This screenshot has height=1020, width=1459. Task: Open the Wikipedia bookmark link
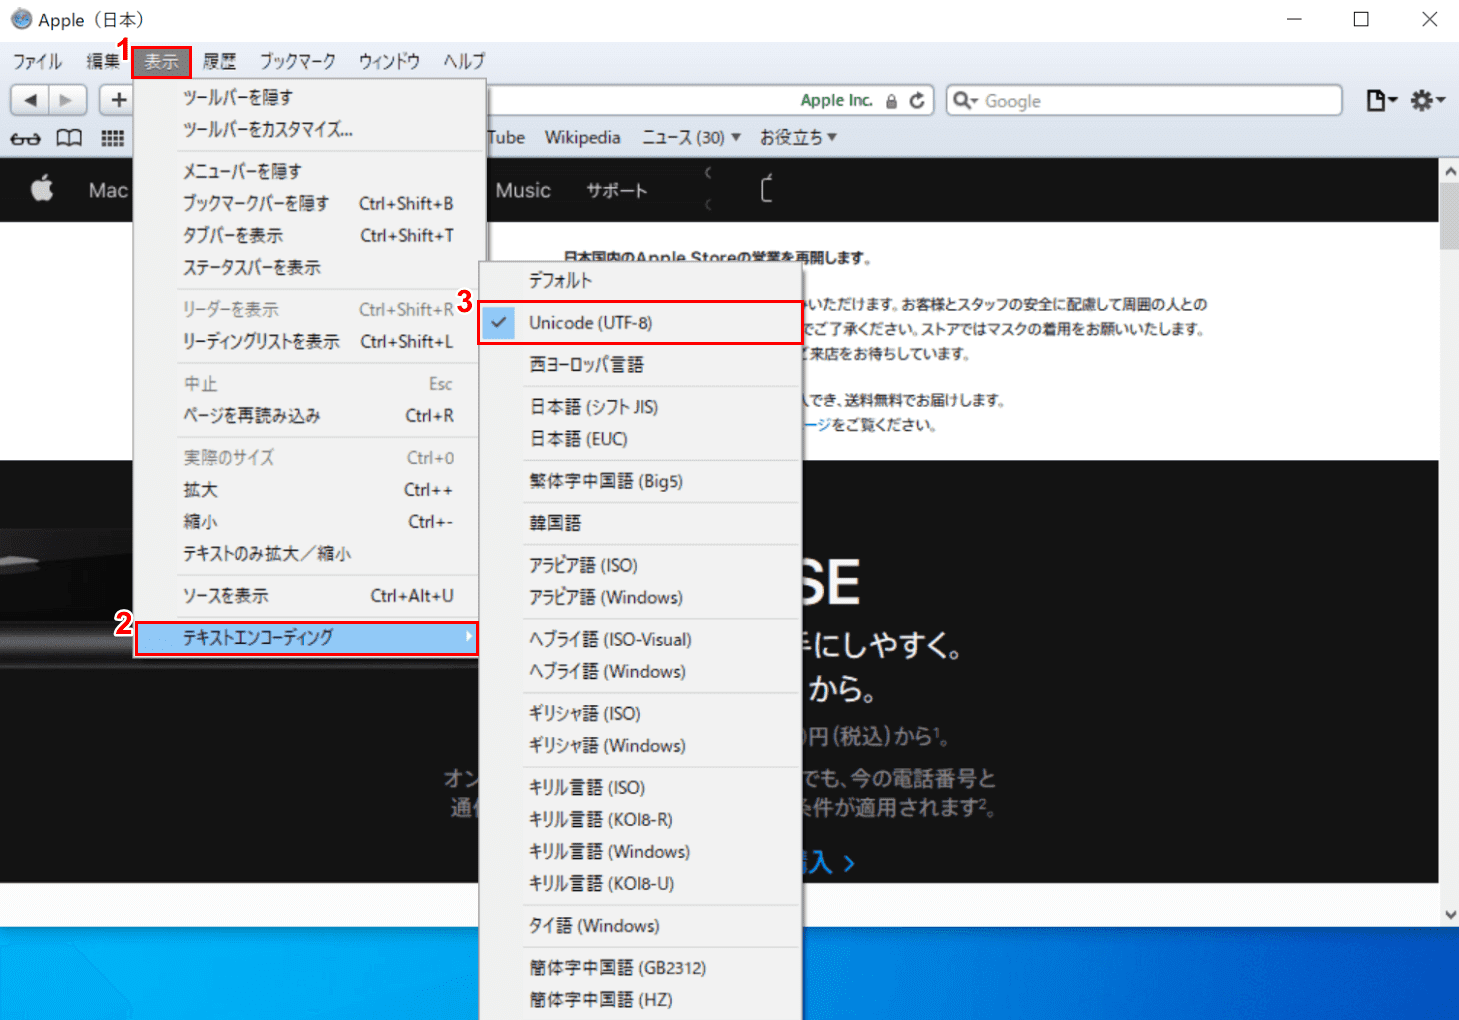pyautogui.click(x=582, y=137)
